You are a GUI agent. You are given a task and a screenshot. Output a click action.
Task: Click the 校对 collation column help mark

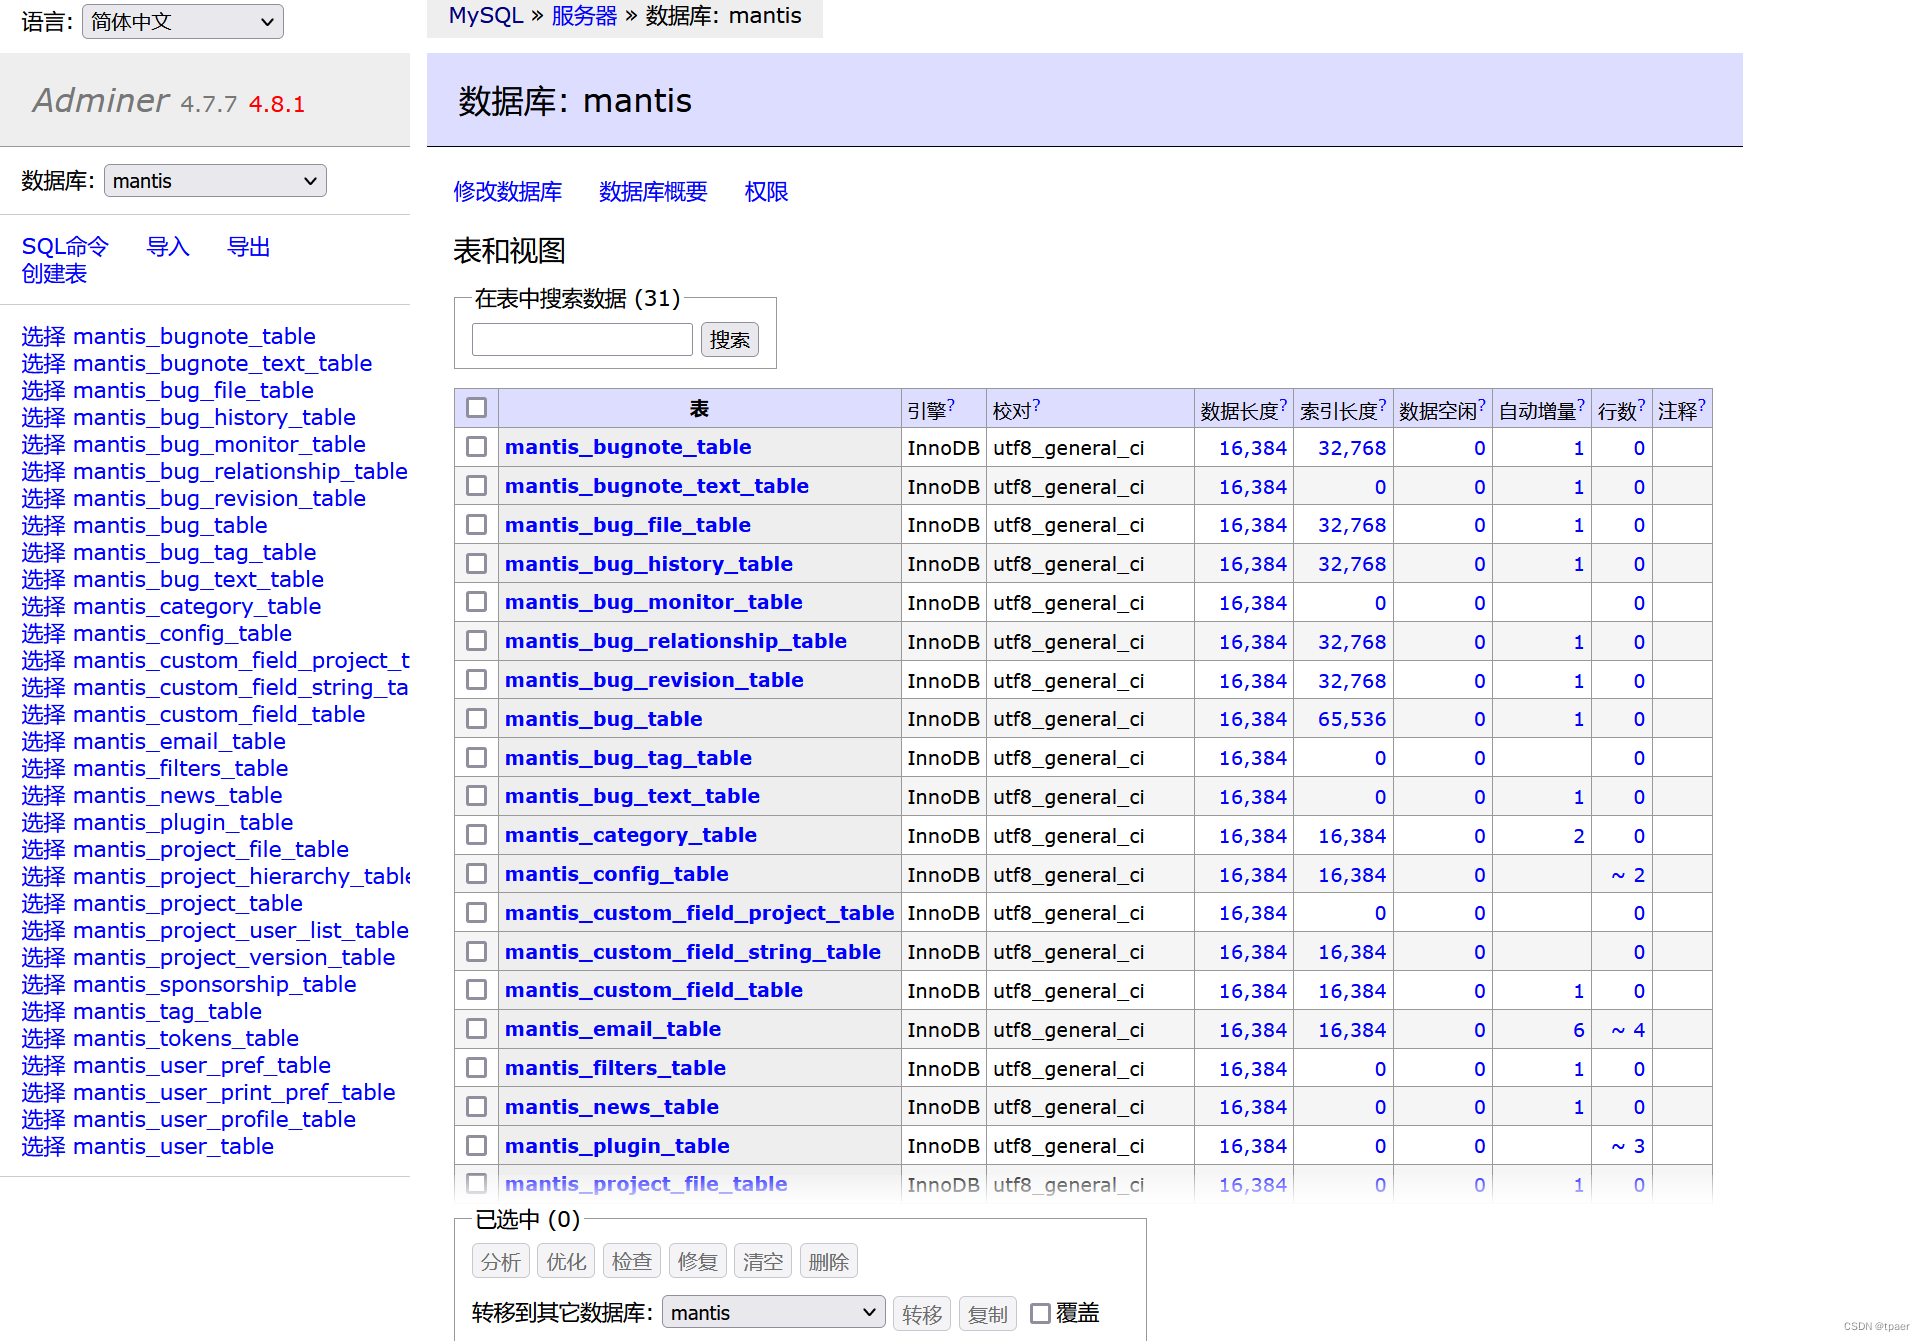coord(1037,405)
